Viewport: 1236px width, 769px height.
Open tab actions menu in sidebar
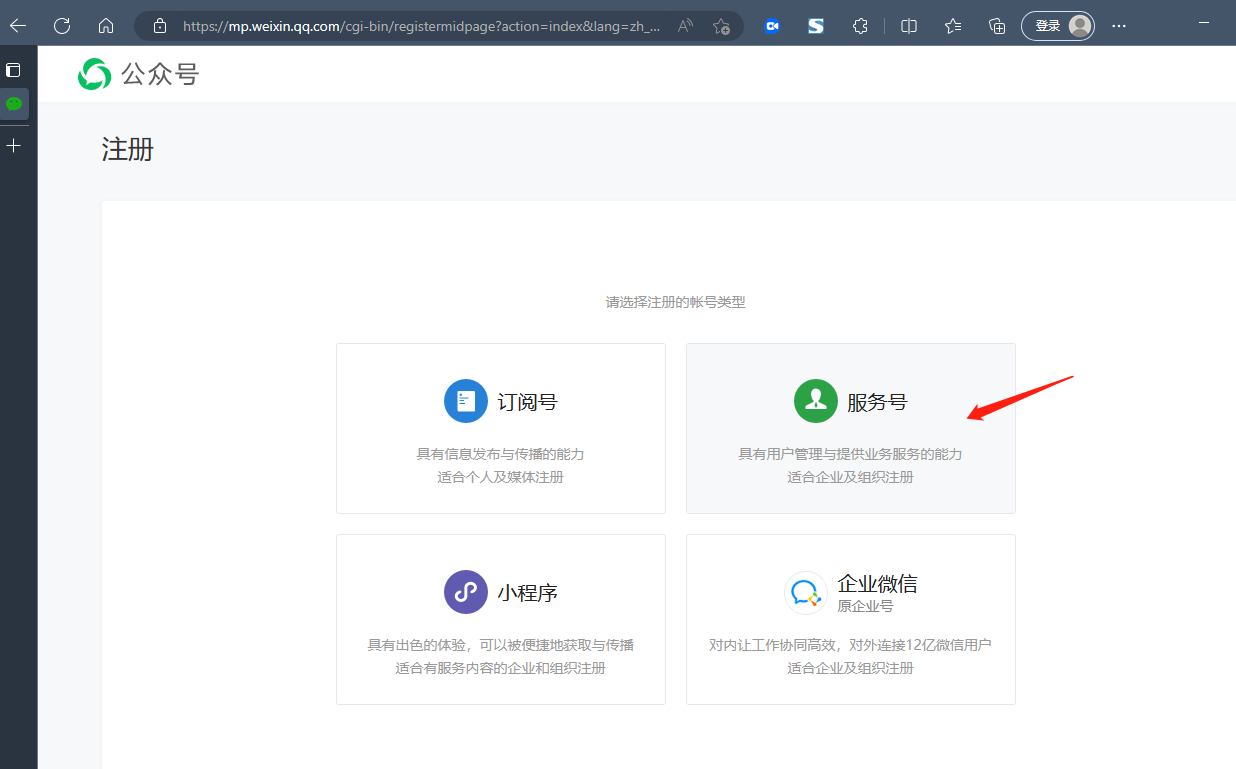(x=14, y=70)
